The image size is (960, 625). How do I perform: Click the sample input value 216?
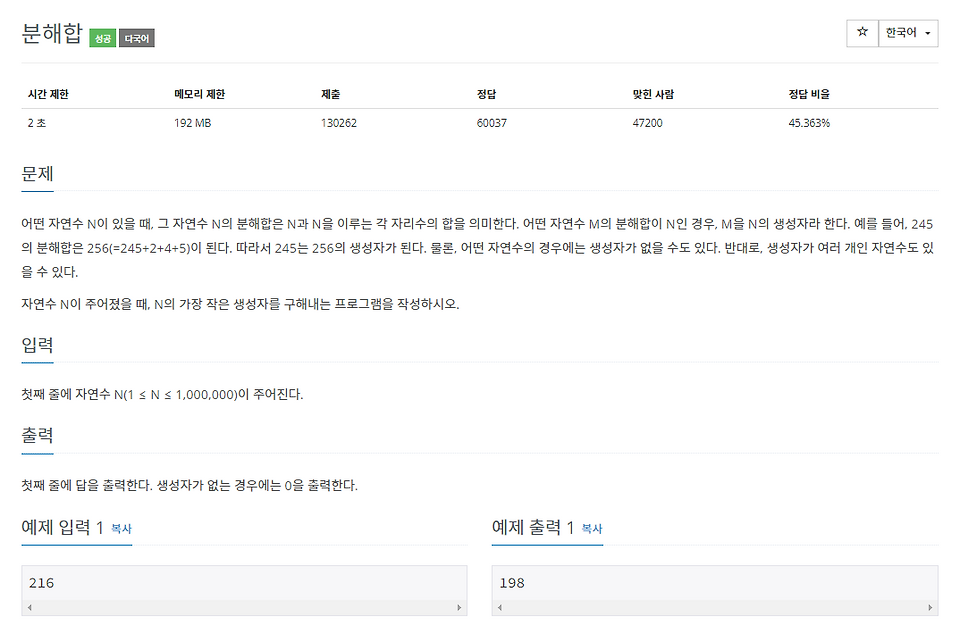[x=41, y=583]
